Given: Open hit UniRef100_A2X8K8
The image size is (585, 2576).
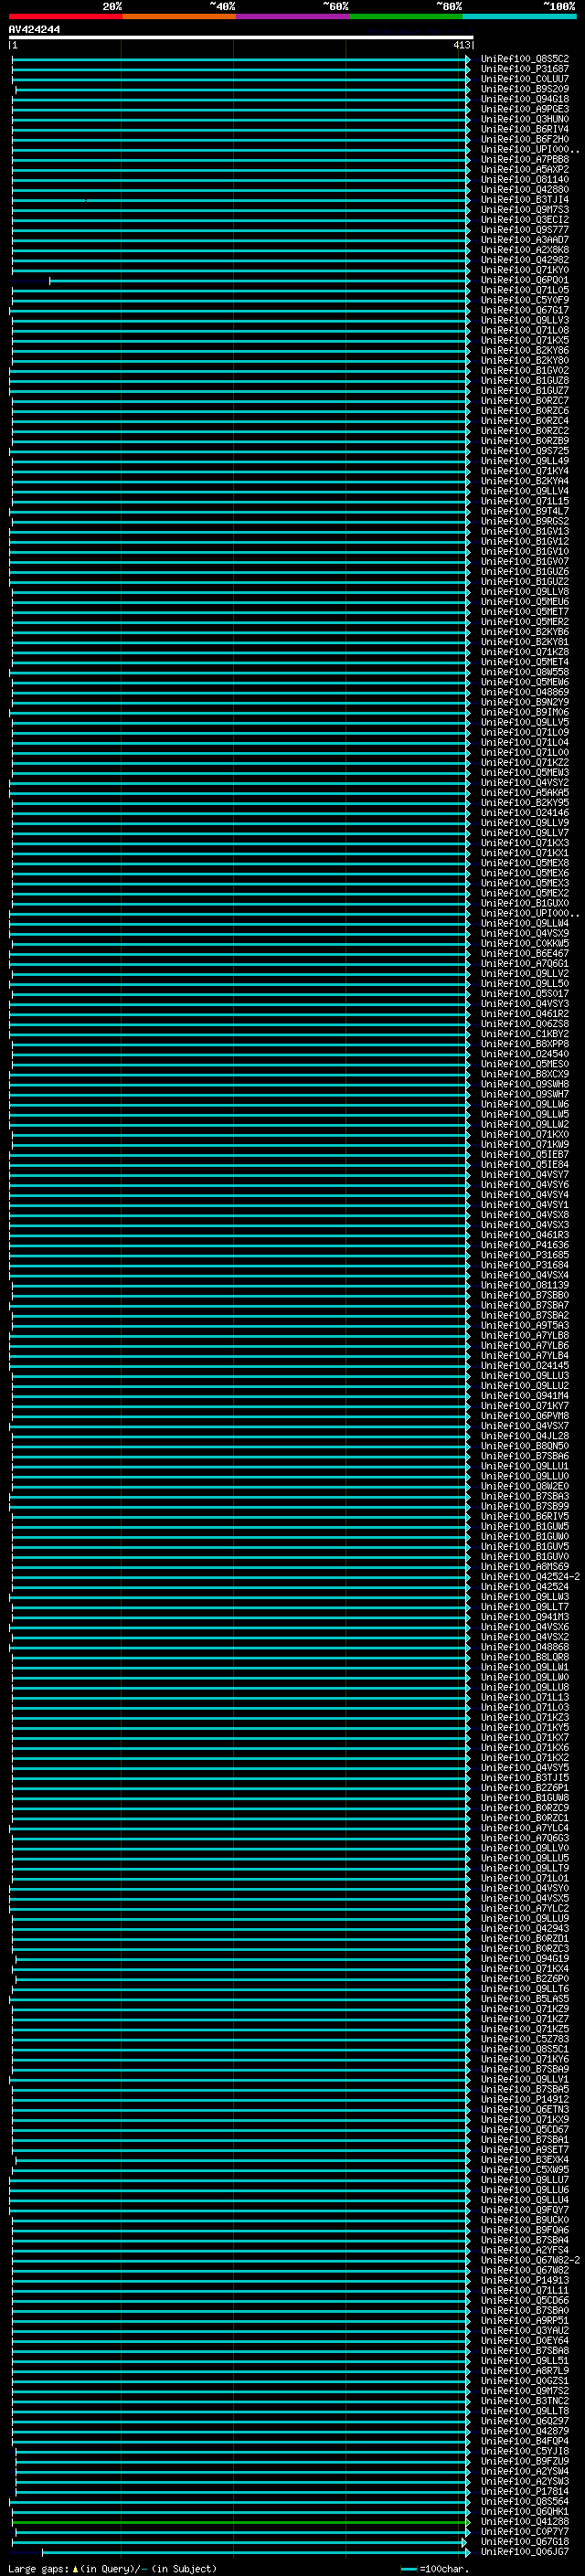Looking at the screenshot, I should (525, 250).
